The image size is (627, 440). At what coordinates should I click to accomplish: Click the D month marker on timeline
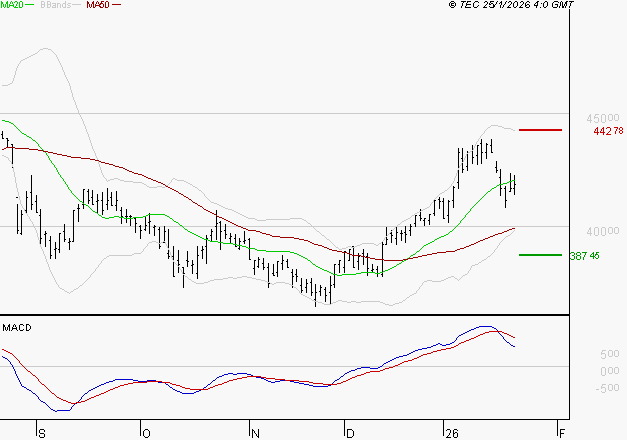click(349, 433)
